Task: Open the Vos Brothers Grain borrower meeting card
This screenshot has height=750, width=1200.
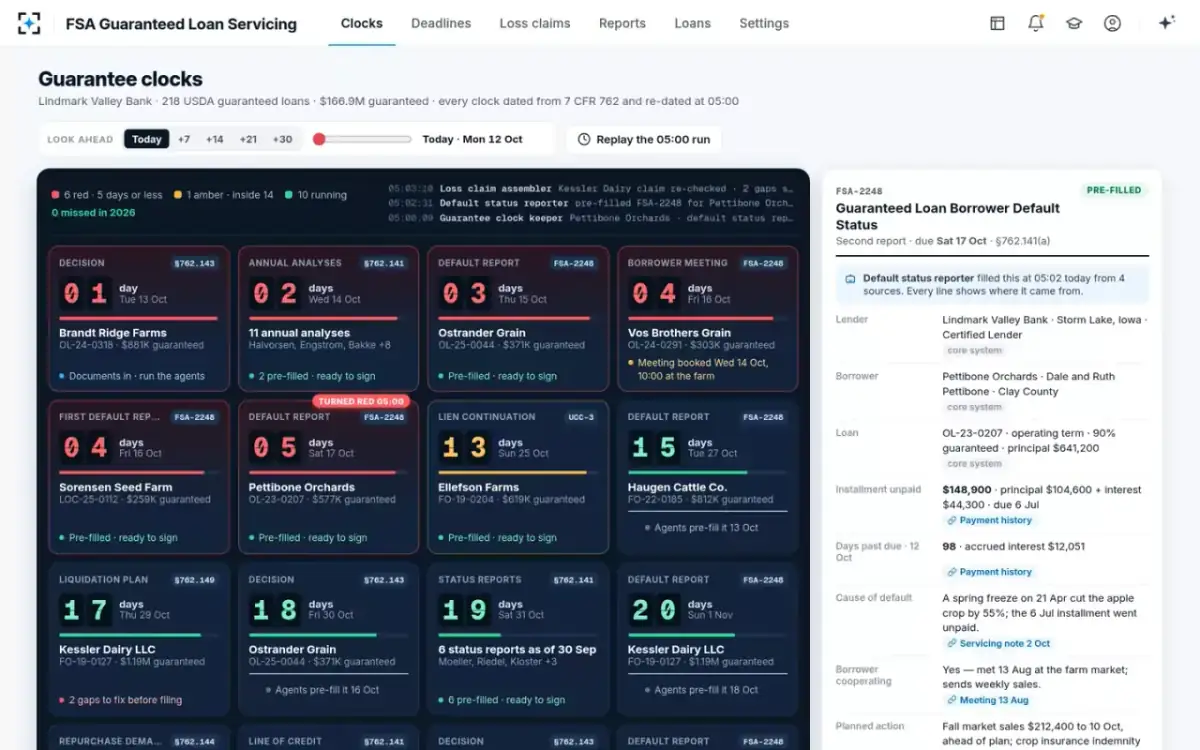Action: coord(707,319)
